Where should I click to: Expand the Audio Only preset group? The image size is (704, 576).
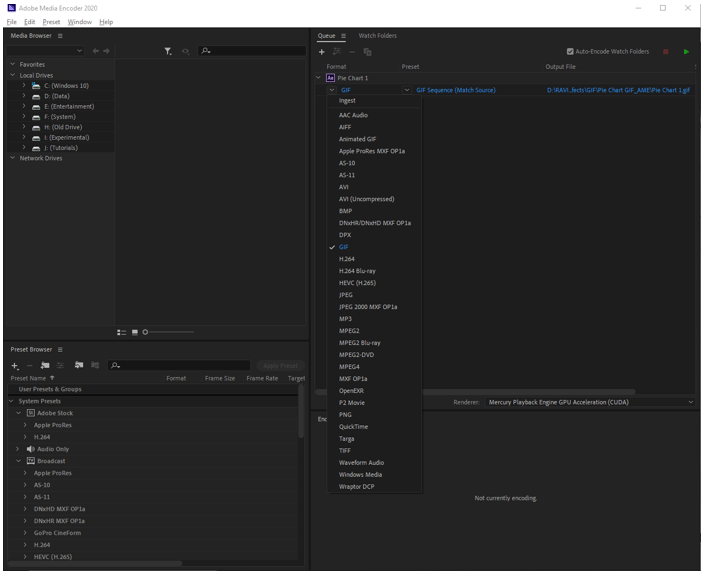point(18,449)
